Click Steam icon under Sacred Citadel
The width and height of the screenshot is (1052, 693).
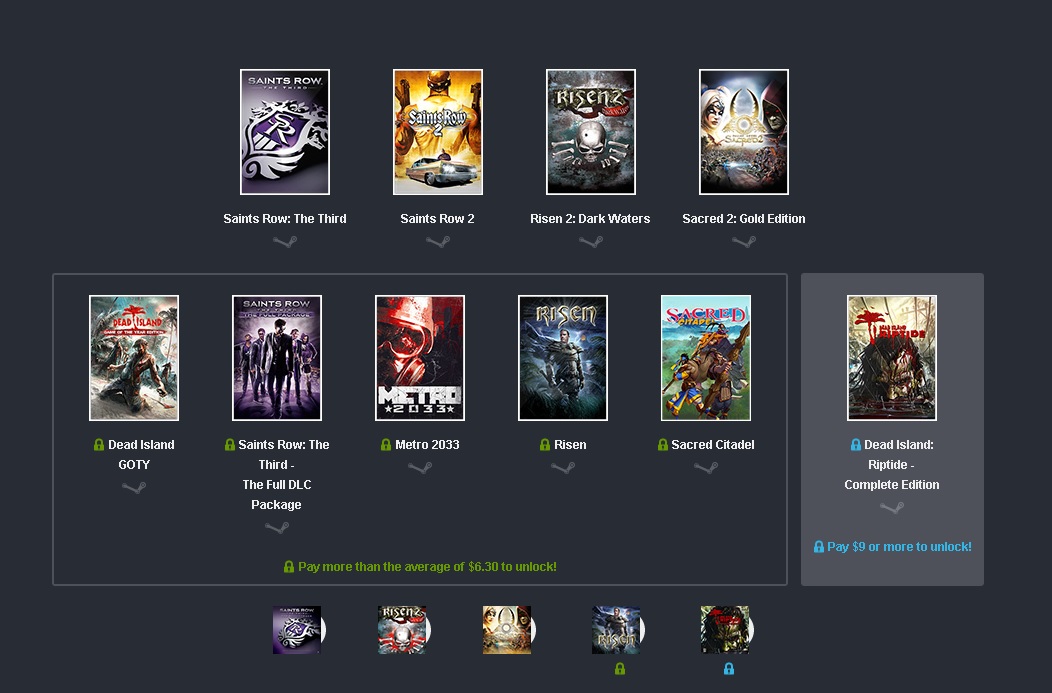(x=706, y=468)
